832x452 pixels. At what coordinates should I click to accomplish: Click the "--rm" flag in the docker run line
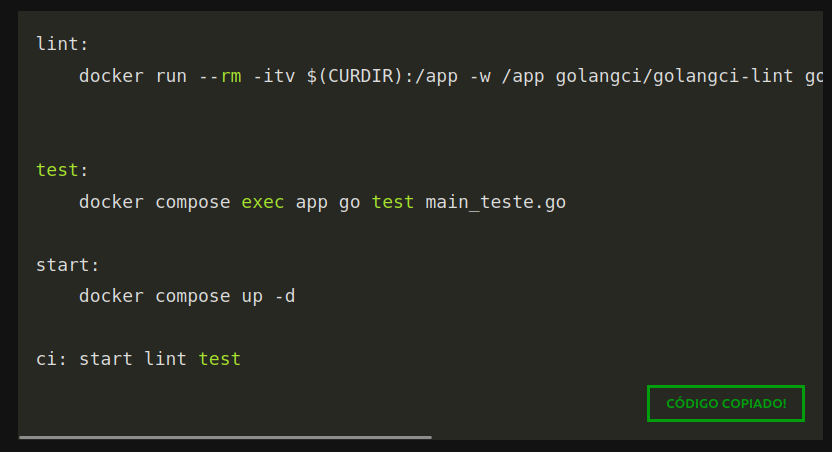220,77
